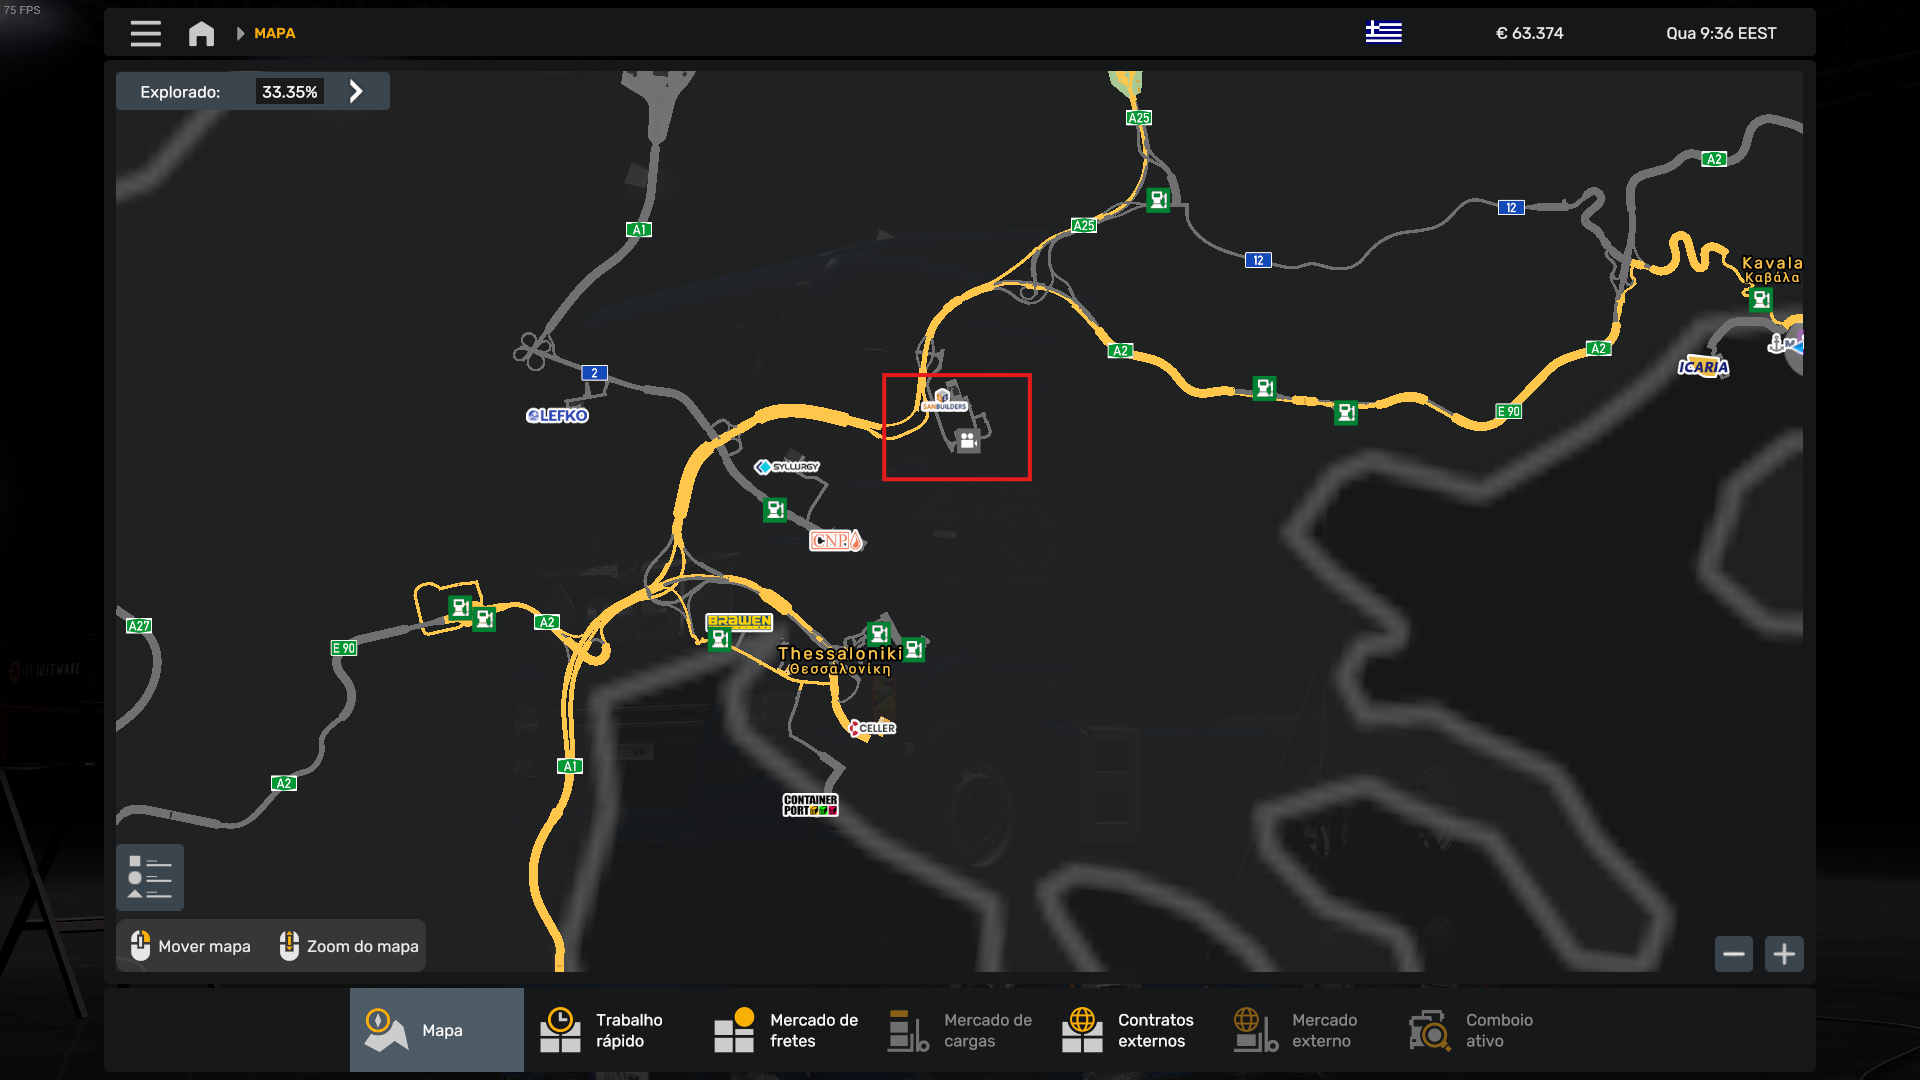Go to the home screen icon
Screen dimensions: 1920x1080
click(201, 33)
